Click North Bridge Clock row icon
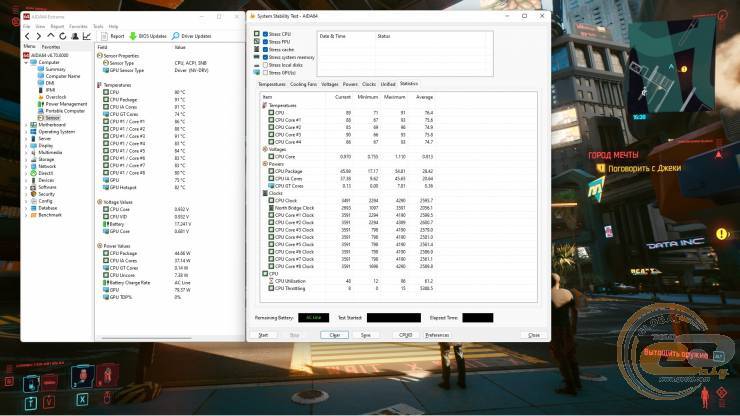This screenshot has height=416, width=740. coord(271,208)
